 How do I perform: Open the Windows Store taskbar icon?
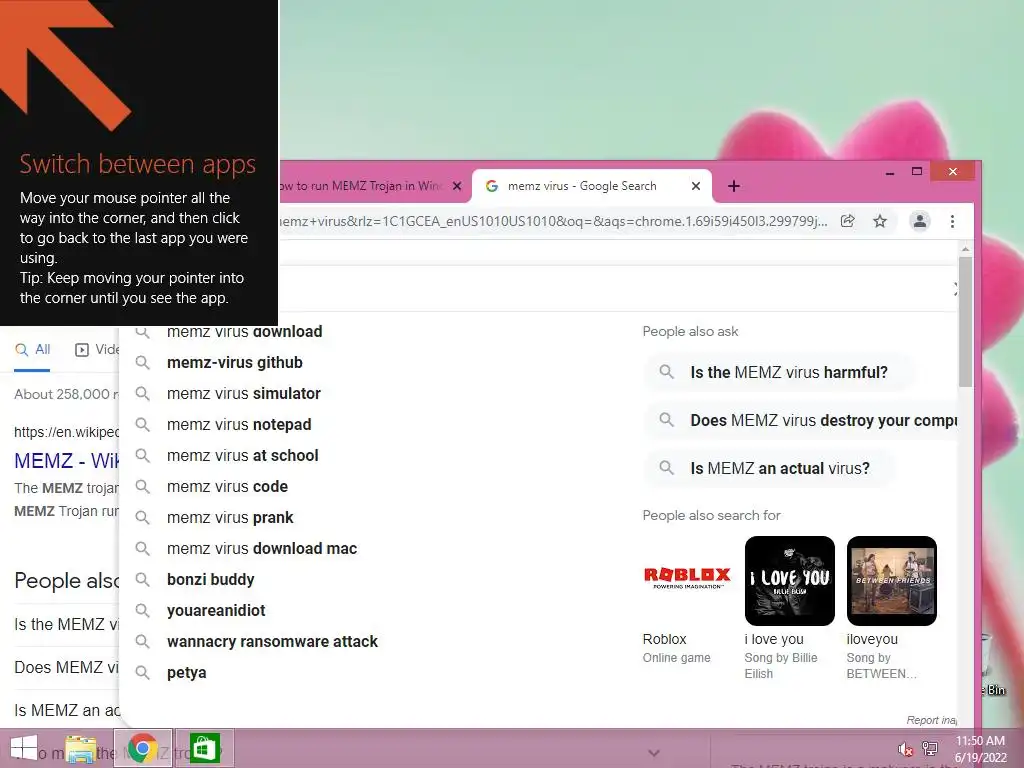204,748
